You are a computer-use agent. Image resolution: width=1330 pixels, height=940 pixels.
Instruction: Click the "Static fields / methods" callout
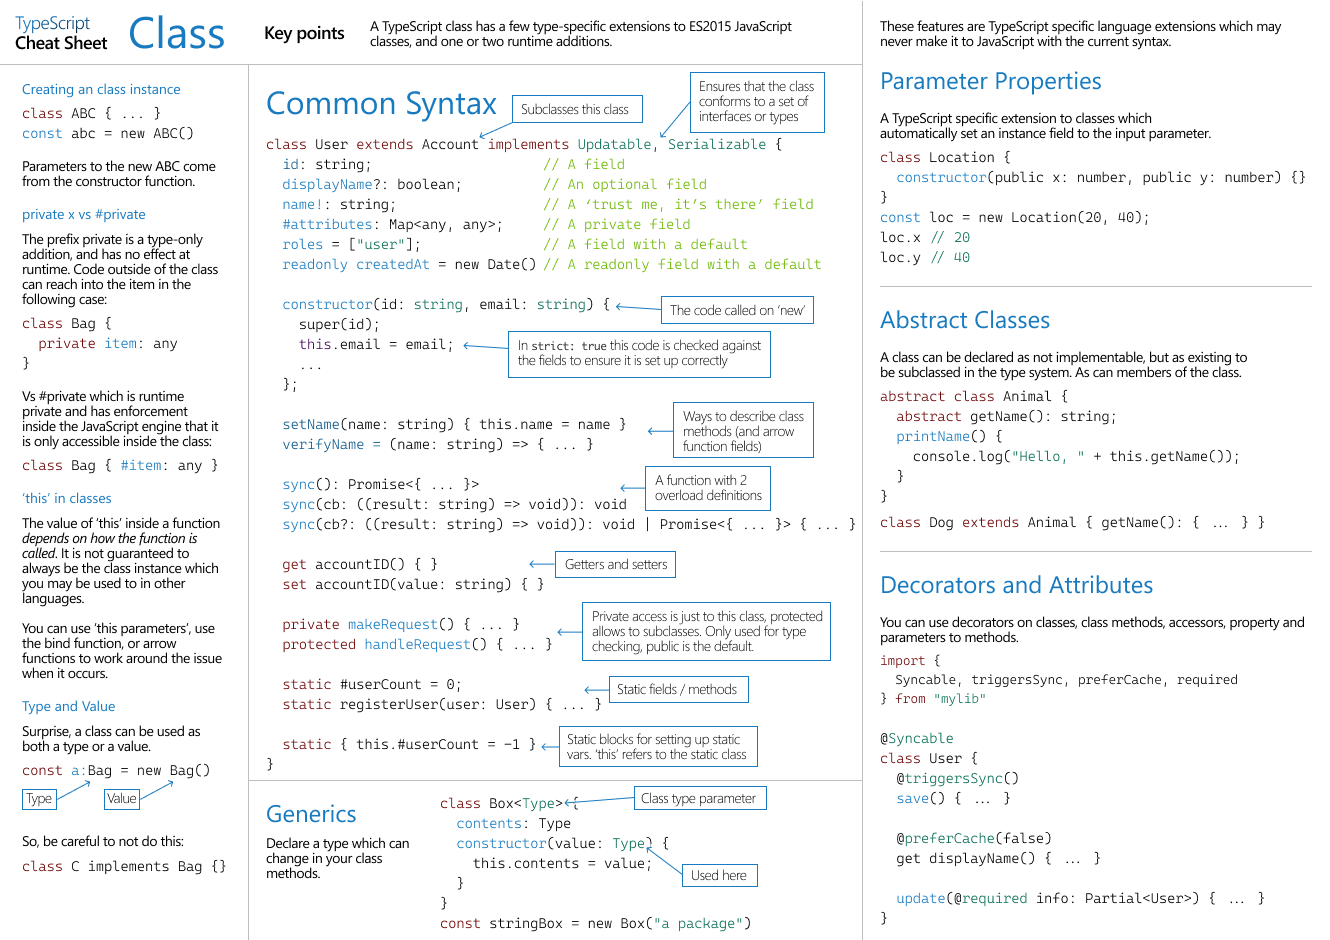(x=679, y=689)
